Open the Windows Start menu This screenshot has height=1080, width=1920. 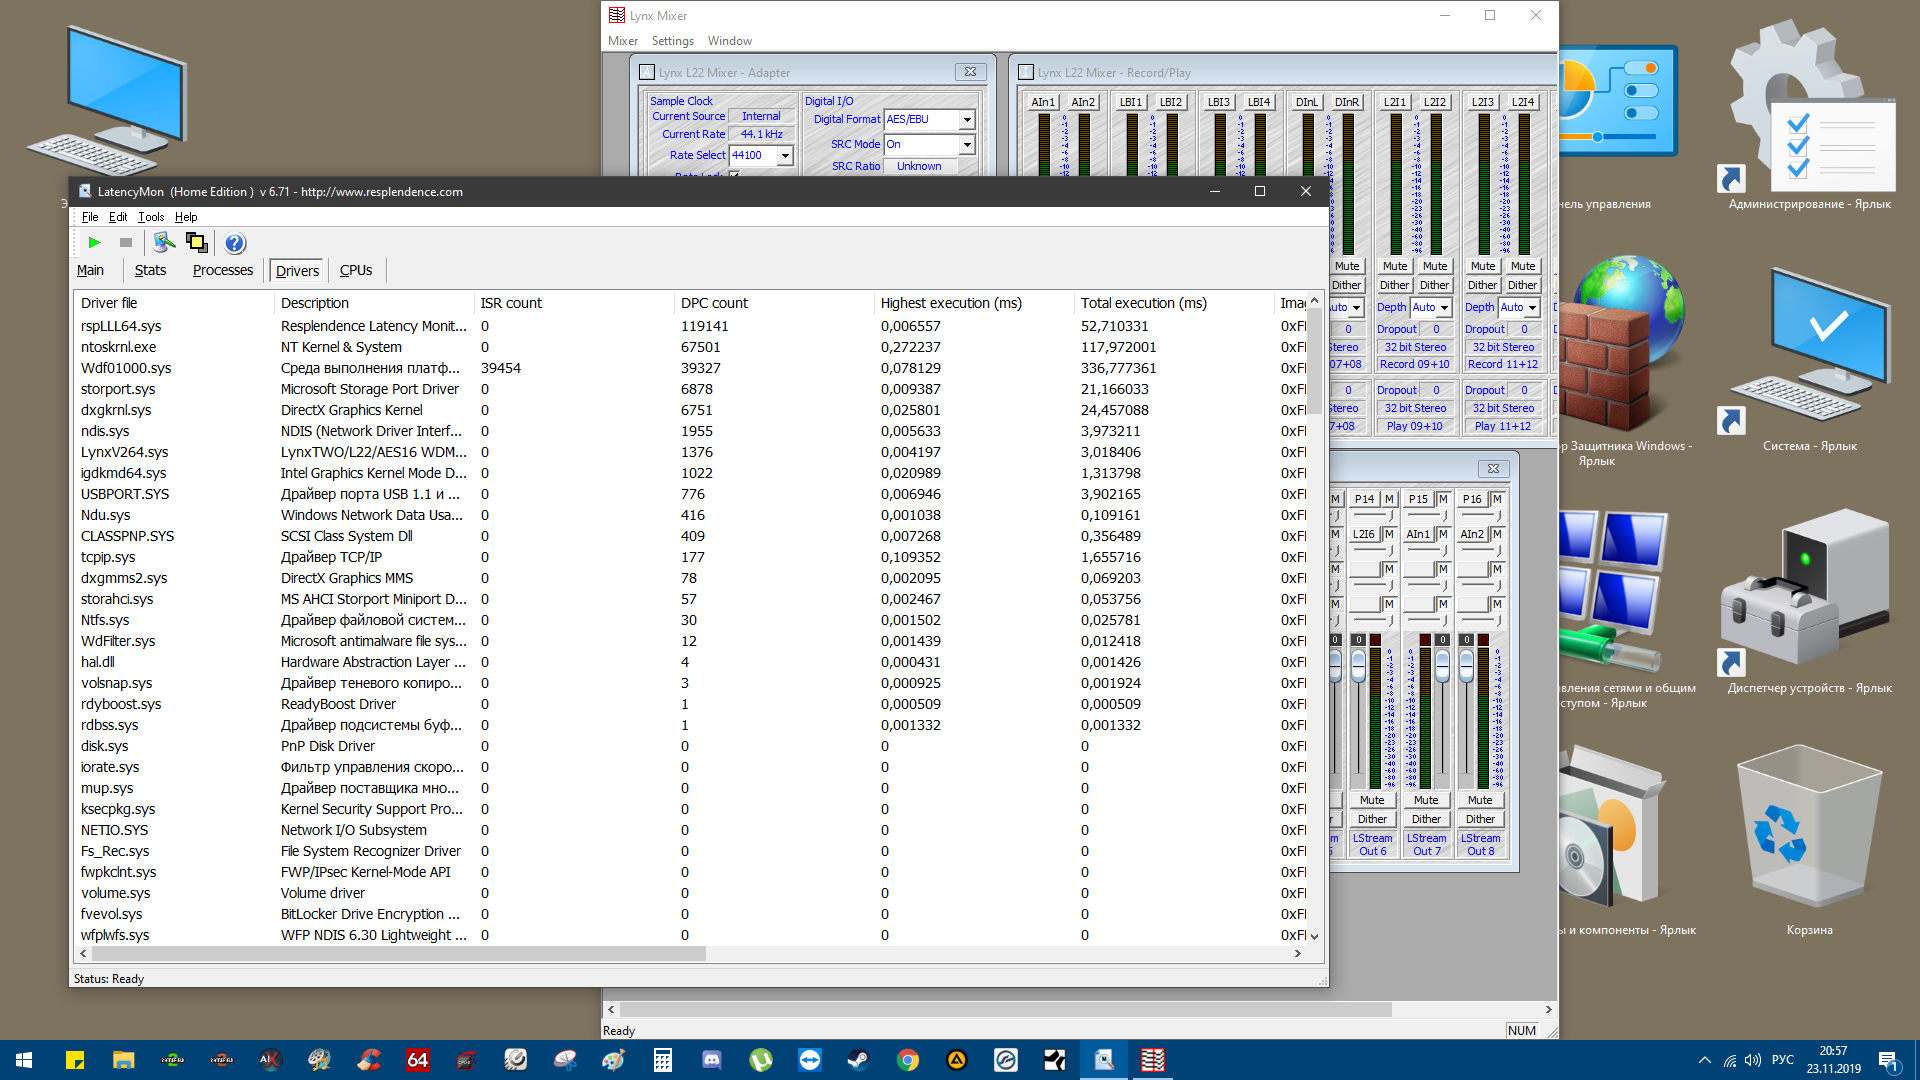(x=24, y=1060)
